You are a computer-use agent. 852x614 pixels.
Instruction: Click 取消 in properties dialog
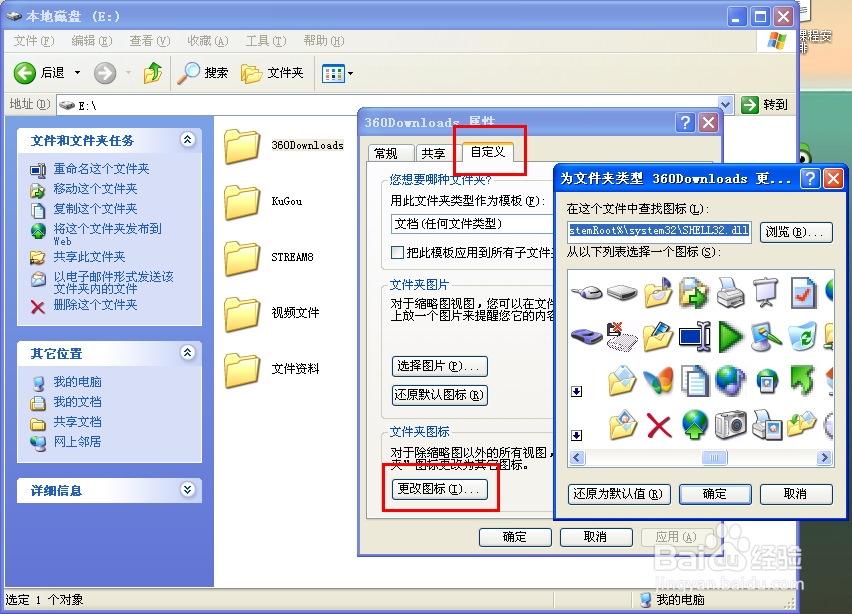coord(596,537)
